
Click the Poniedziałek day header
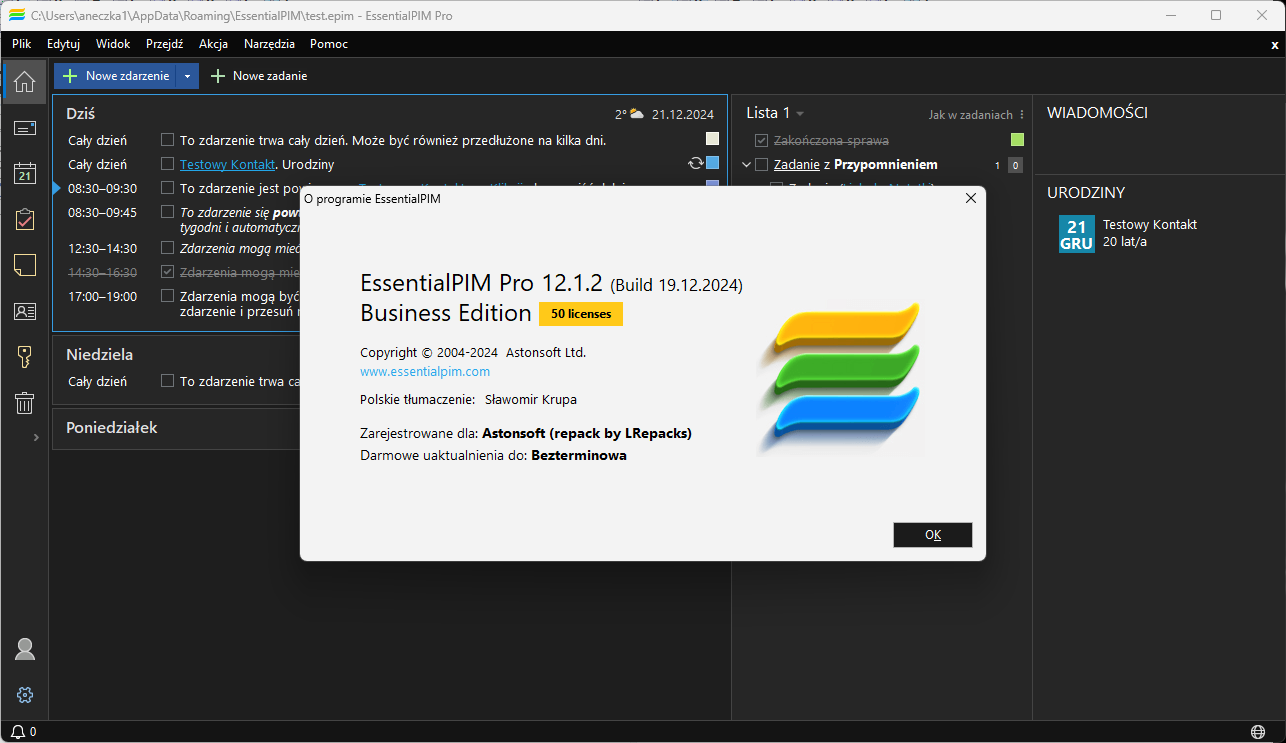pyautogui.click(x=112, y=427)
